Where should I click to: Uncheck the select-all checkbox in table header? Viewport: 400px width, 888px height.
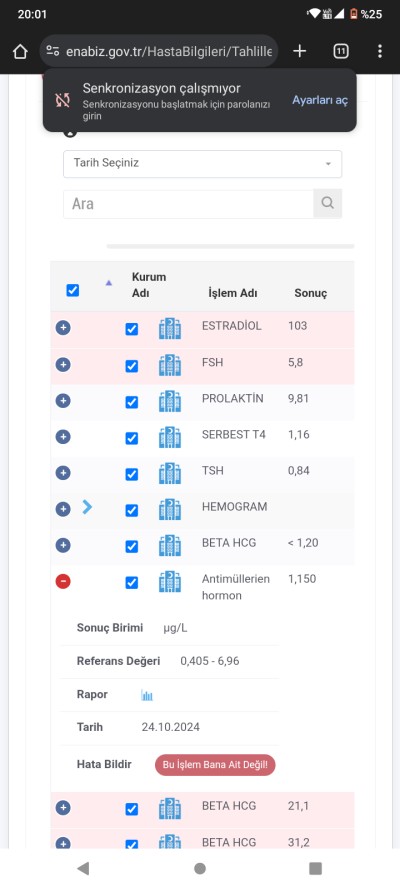click(x=73, y=291)
